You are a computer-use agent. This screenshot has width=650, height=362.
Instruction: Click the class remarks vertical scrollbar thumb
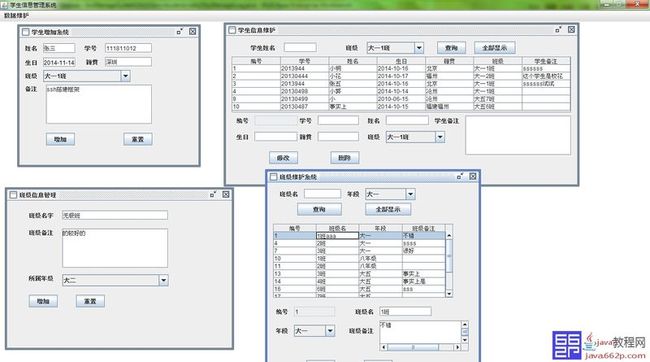point(465,332)
